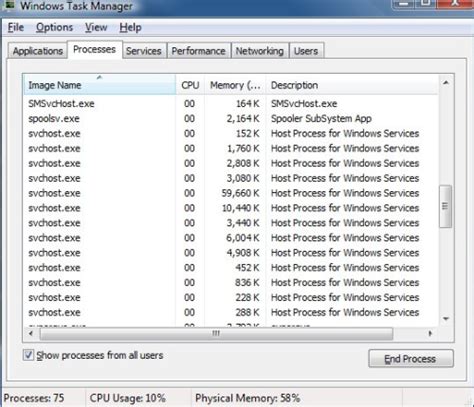
Task: Switch to the Services tab
Action: (144, 51)
